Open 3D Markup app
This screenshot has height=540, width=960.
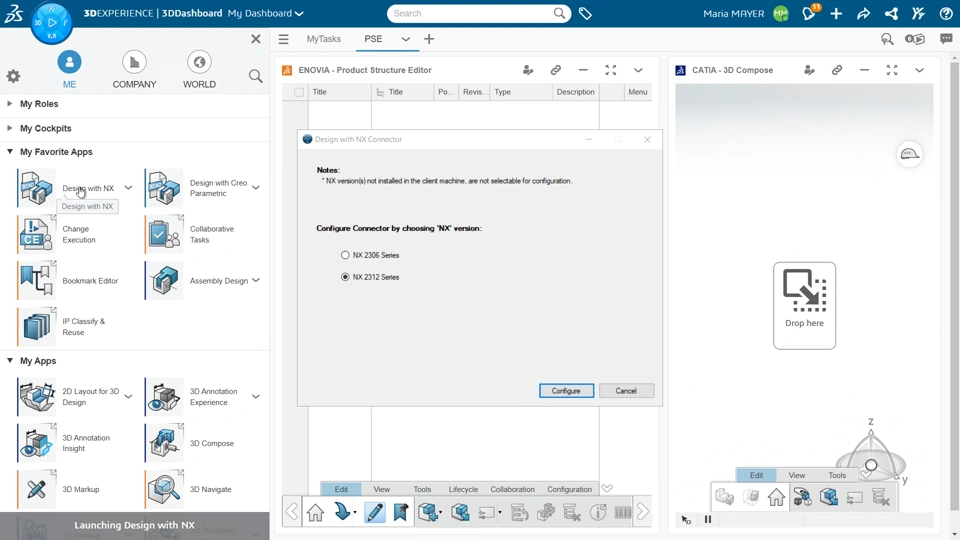(x=37, y=489)
